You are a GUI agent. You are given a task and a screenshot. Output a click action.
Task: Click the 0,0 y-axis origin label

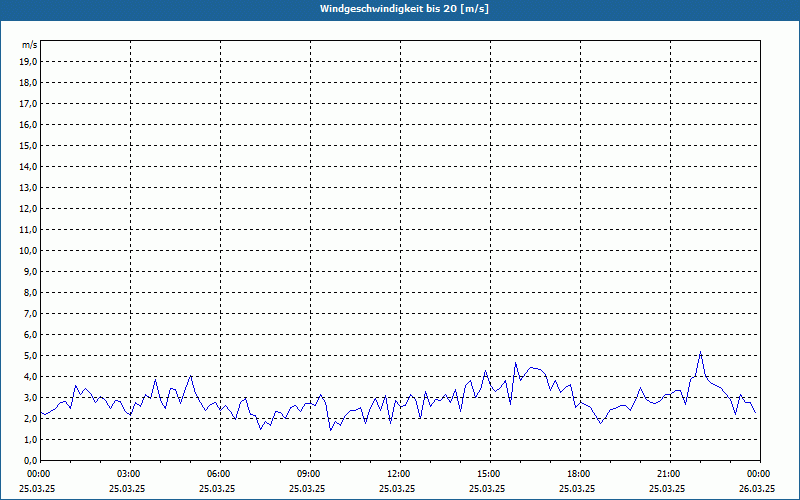[x=30, y=460]
